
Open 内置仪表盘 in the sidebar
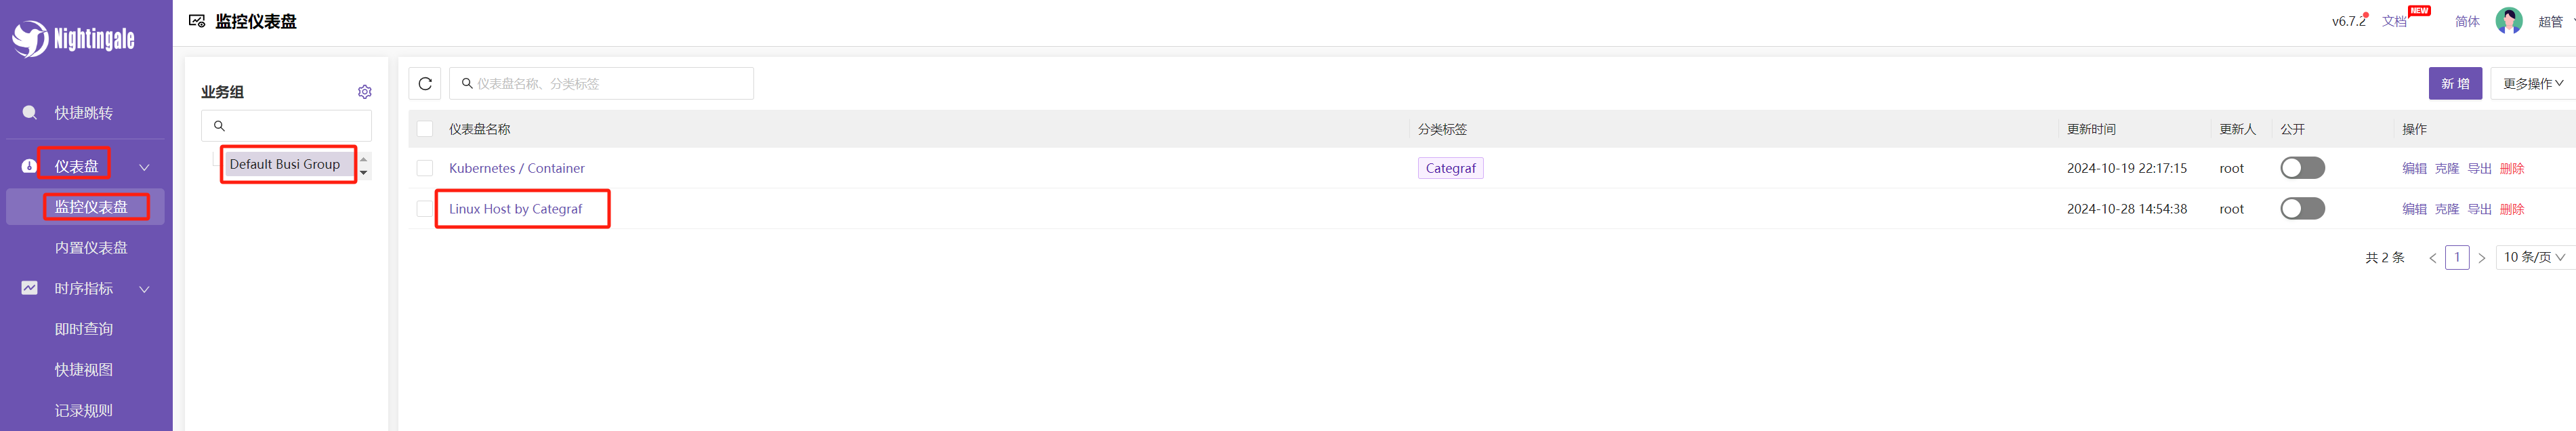pos(91,248)
